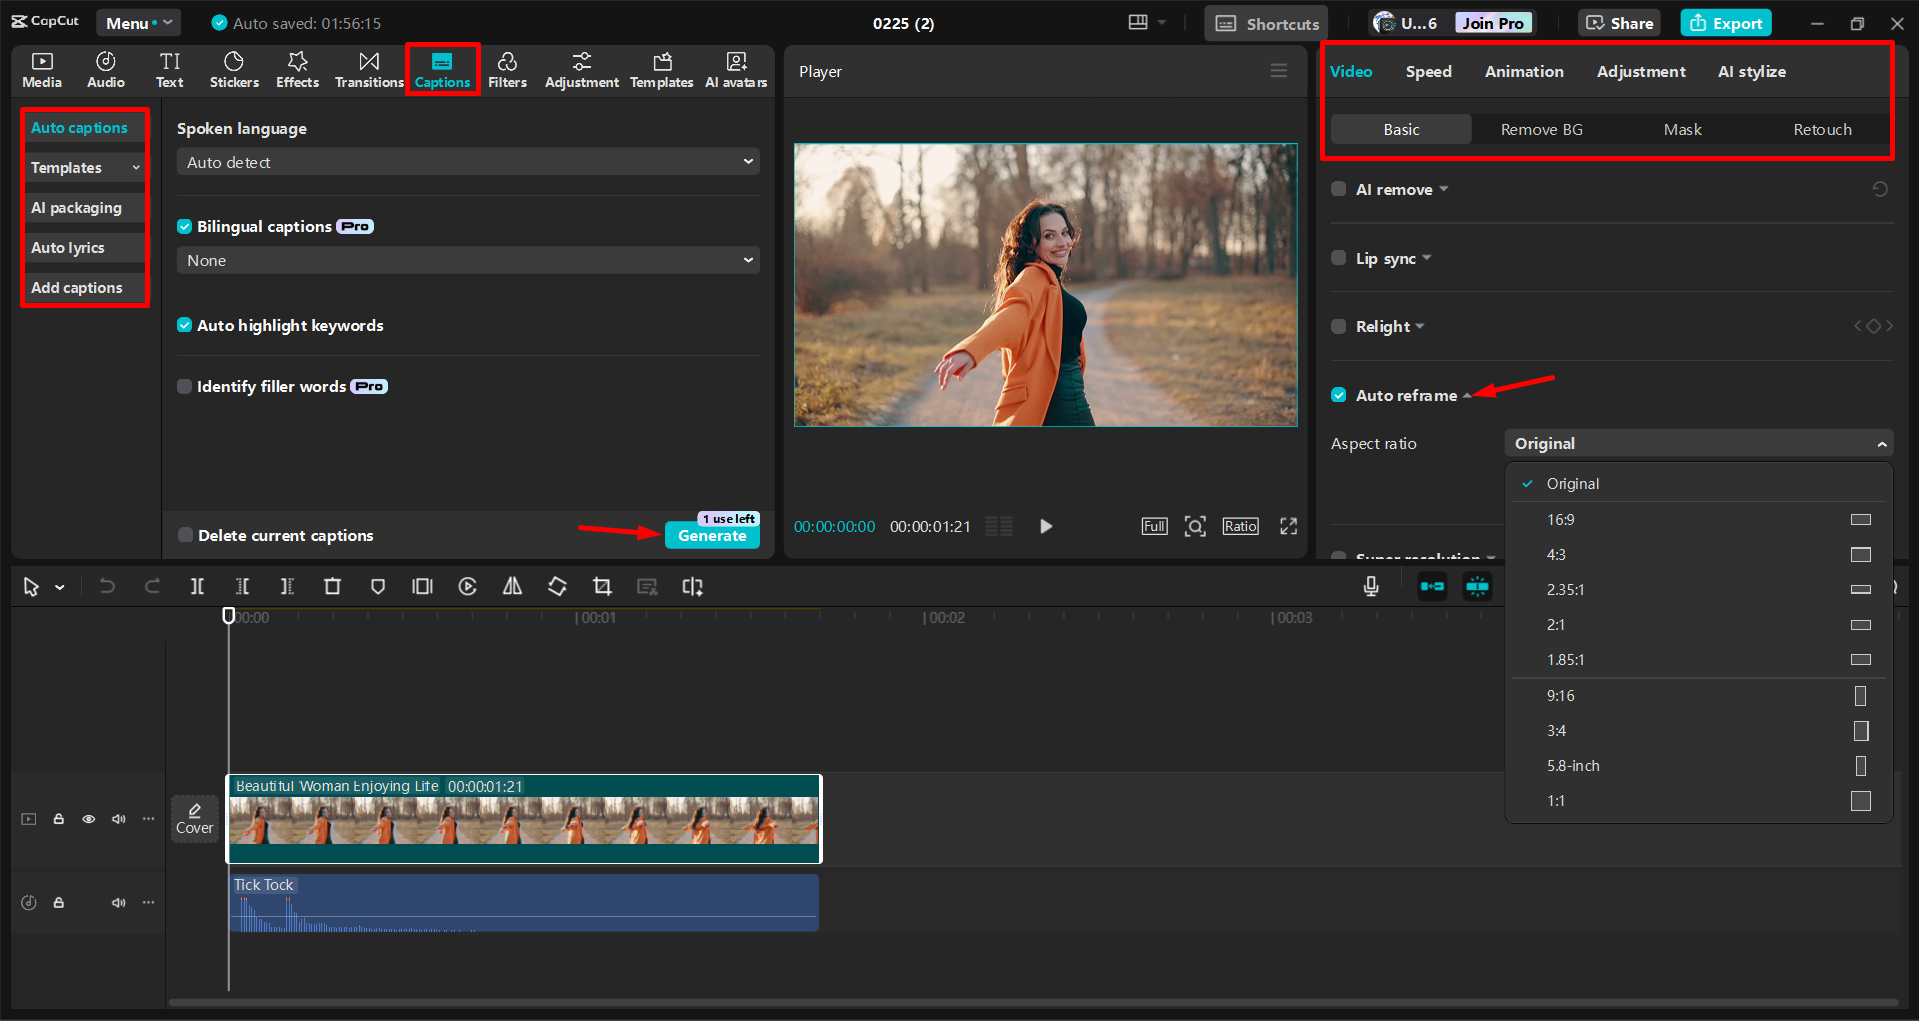Disable Auto highlight keywords

(x=185, y=325)
